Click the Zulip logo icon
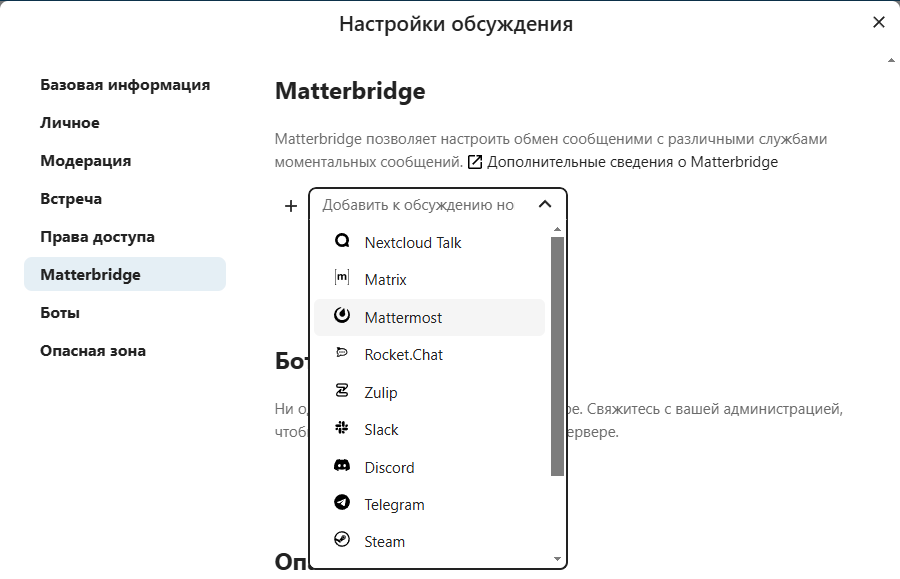This screenshot has height=579, width=900. (x=342, y=392)
